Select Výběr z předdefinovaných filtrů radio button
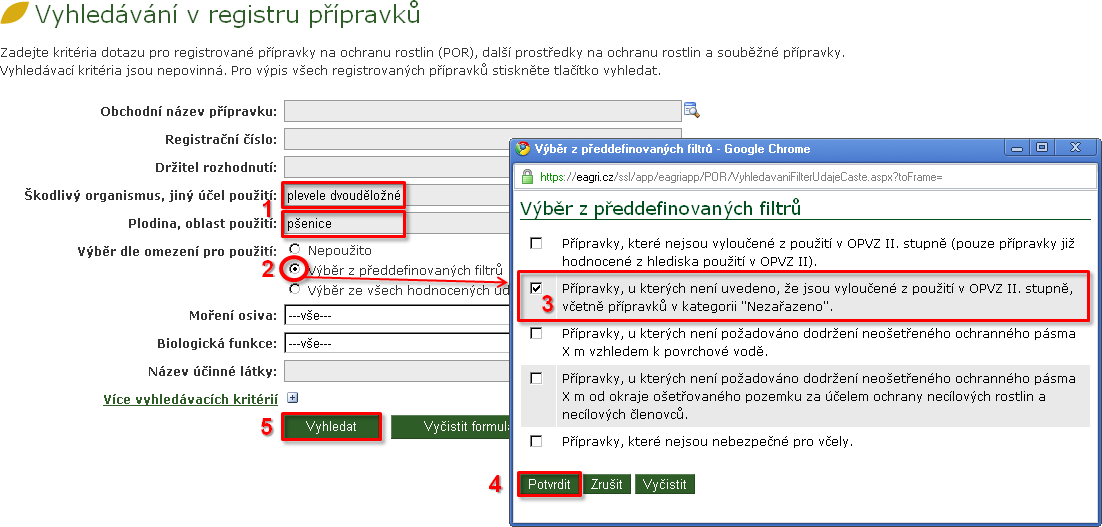Viewport: 1102px width, 527px height. click(x=294, y=268)
